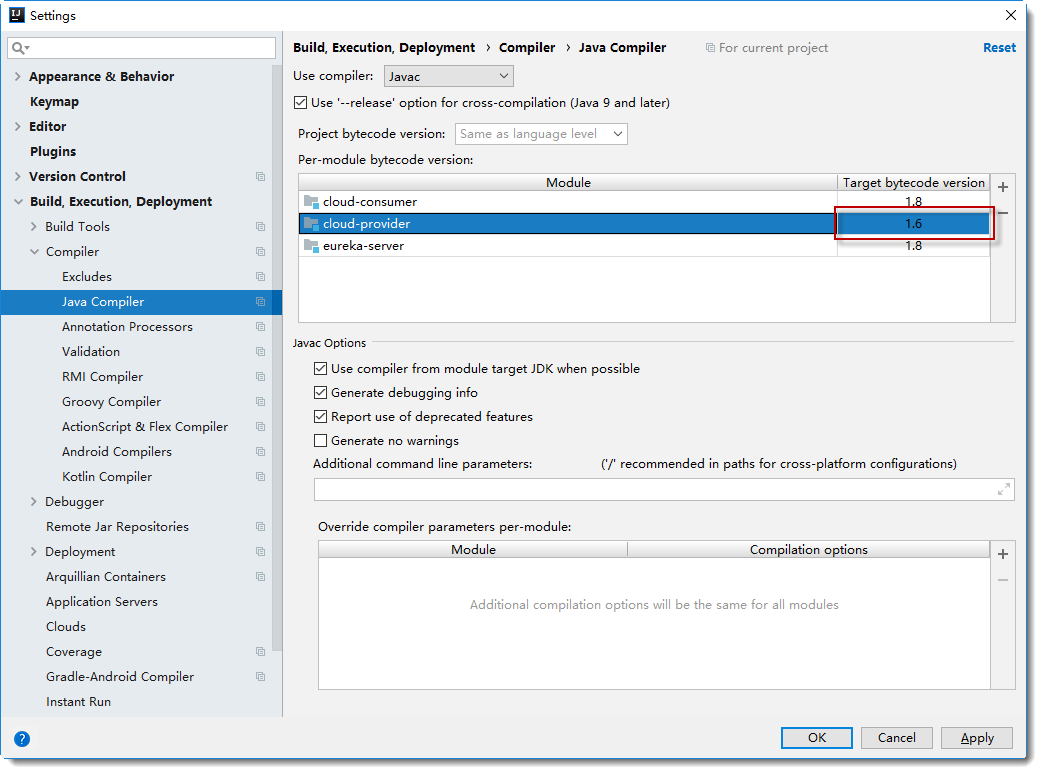The width and height of the screenshot is (1042, 774).
Task: Click the Reset link
Action: (x=999, y=48)
